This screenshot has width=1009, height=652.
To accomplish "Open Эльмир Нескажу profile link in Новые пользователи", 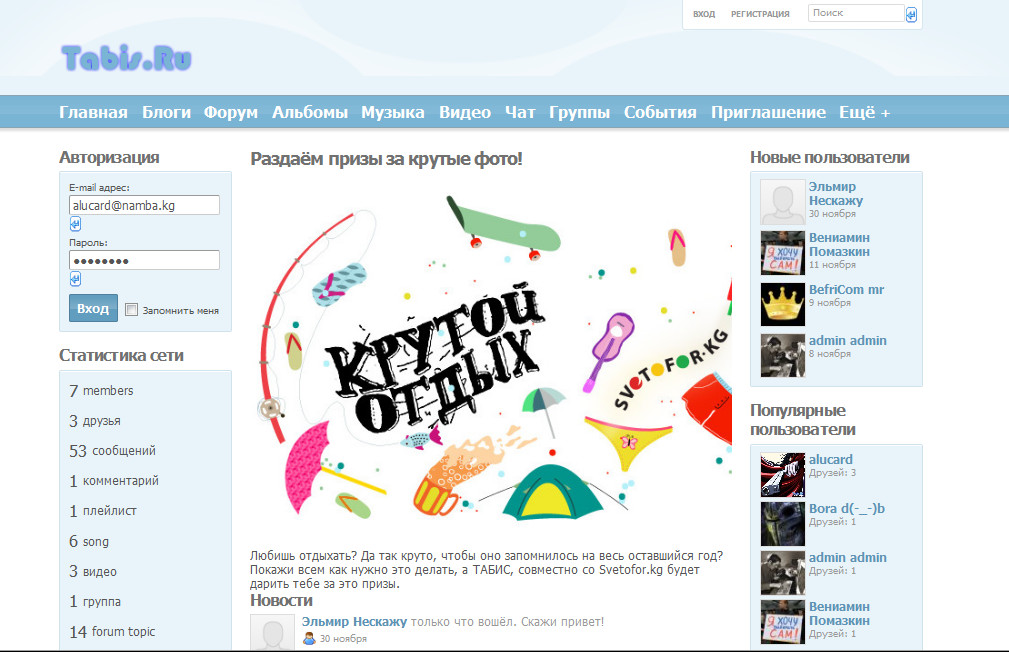I will pyautogui.click(x=835, y=194).
